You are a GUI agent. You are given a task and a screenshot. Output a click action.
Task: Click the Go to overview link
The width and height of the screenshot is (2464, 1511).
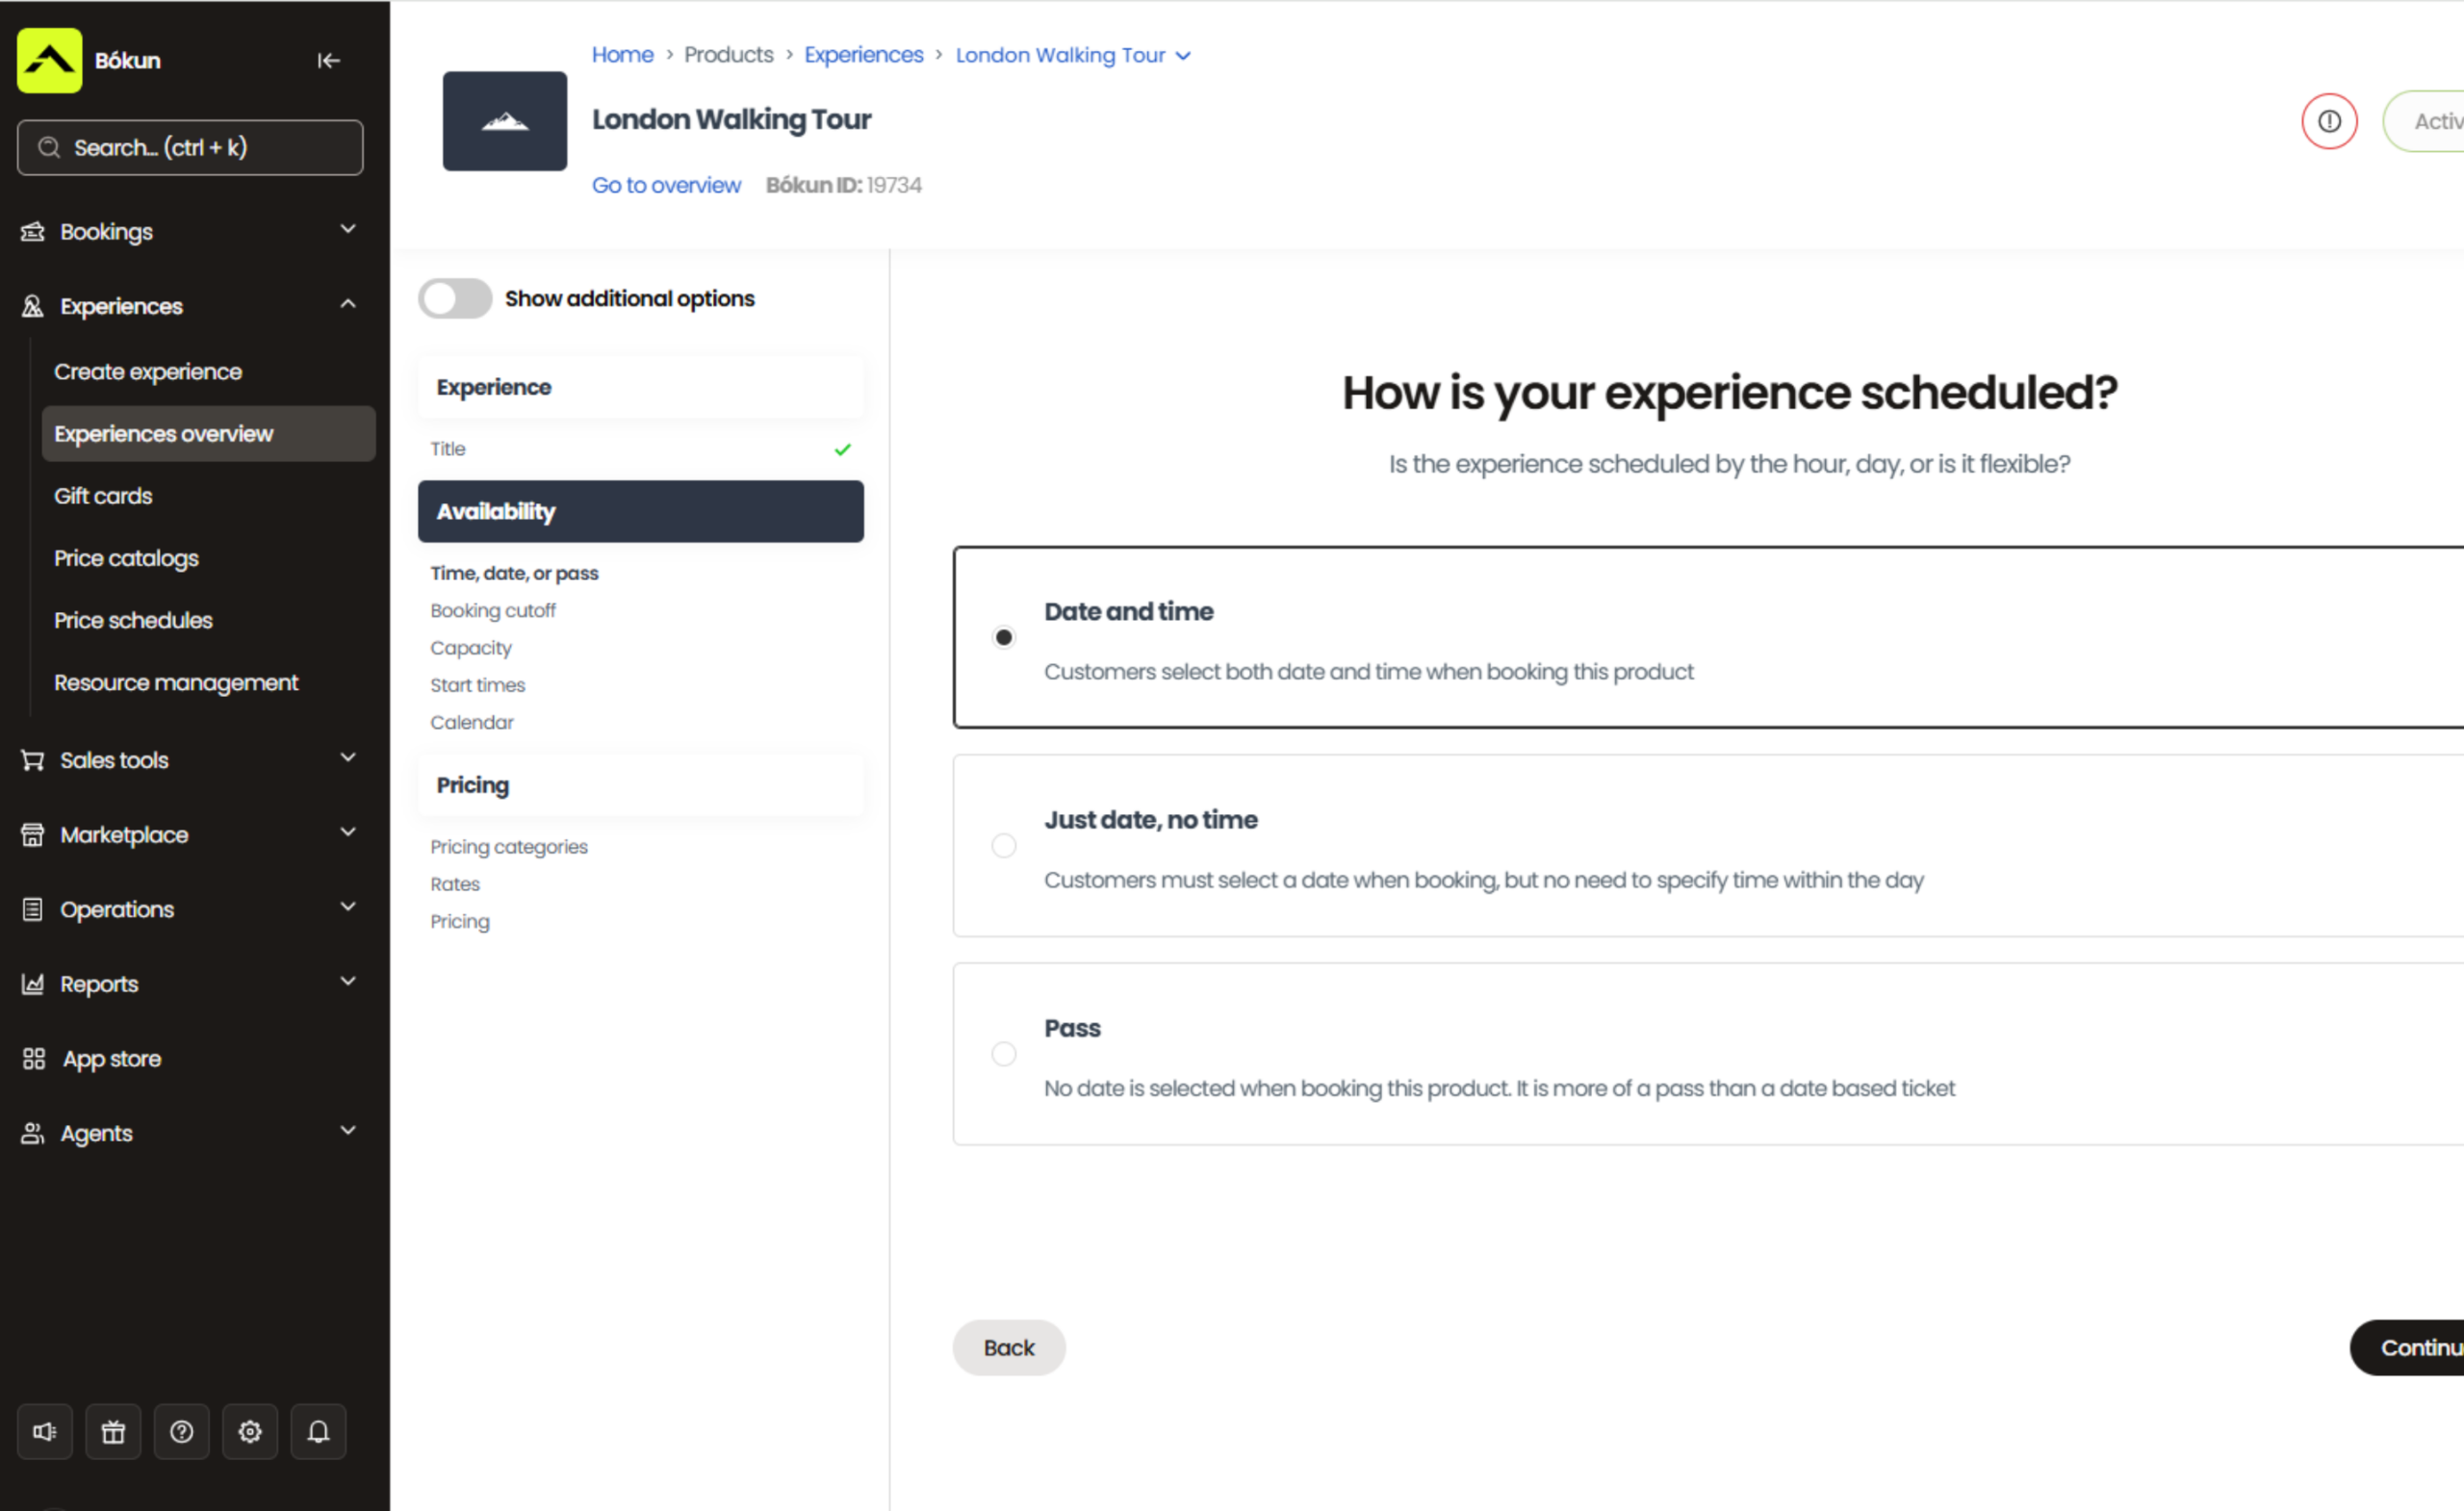[665, 185]
